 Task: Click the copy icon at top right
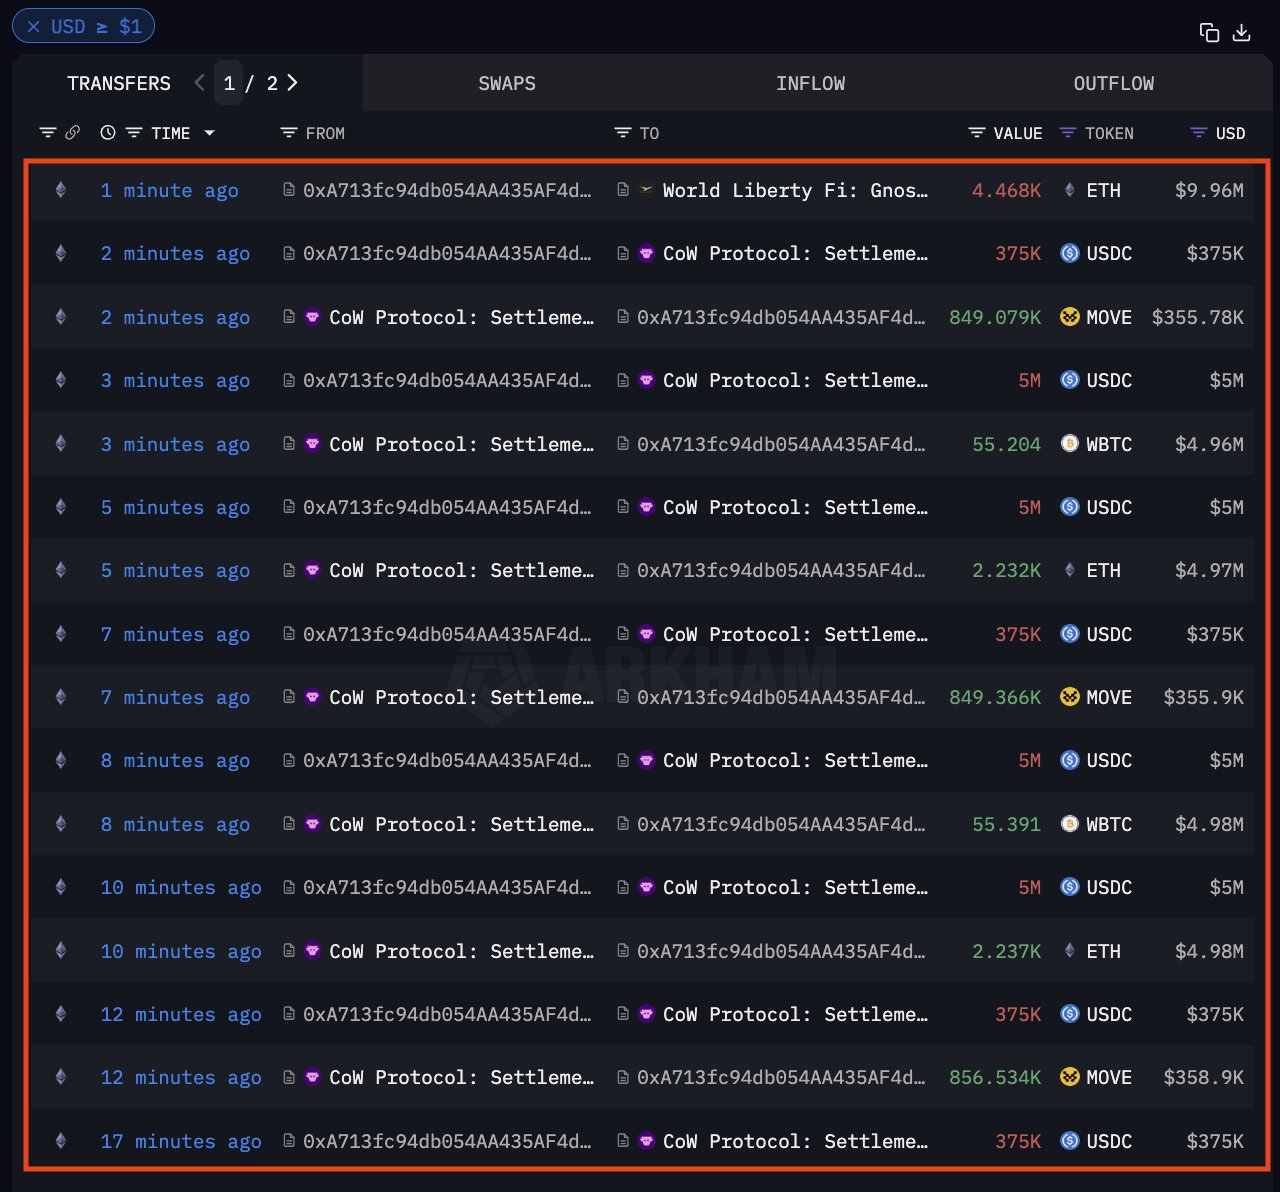[x=1209, y=33]
